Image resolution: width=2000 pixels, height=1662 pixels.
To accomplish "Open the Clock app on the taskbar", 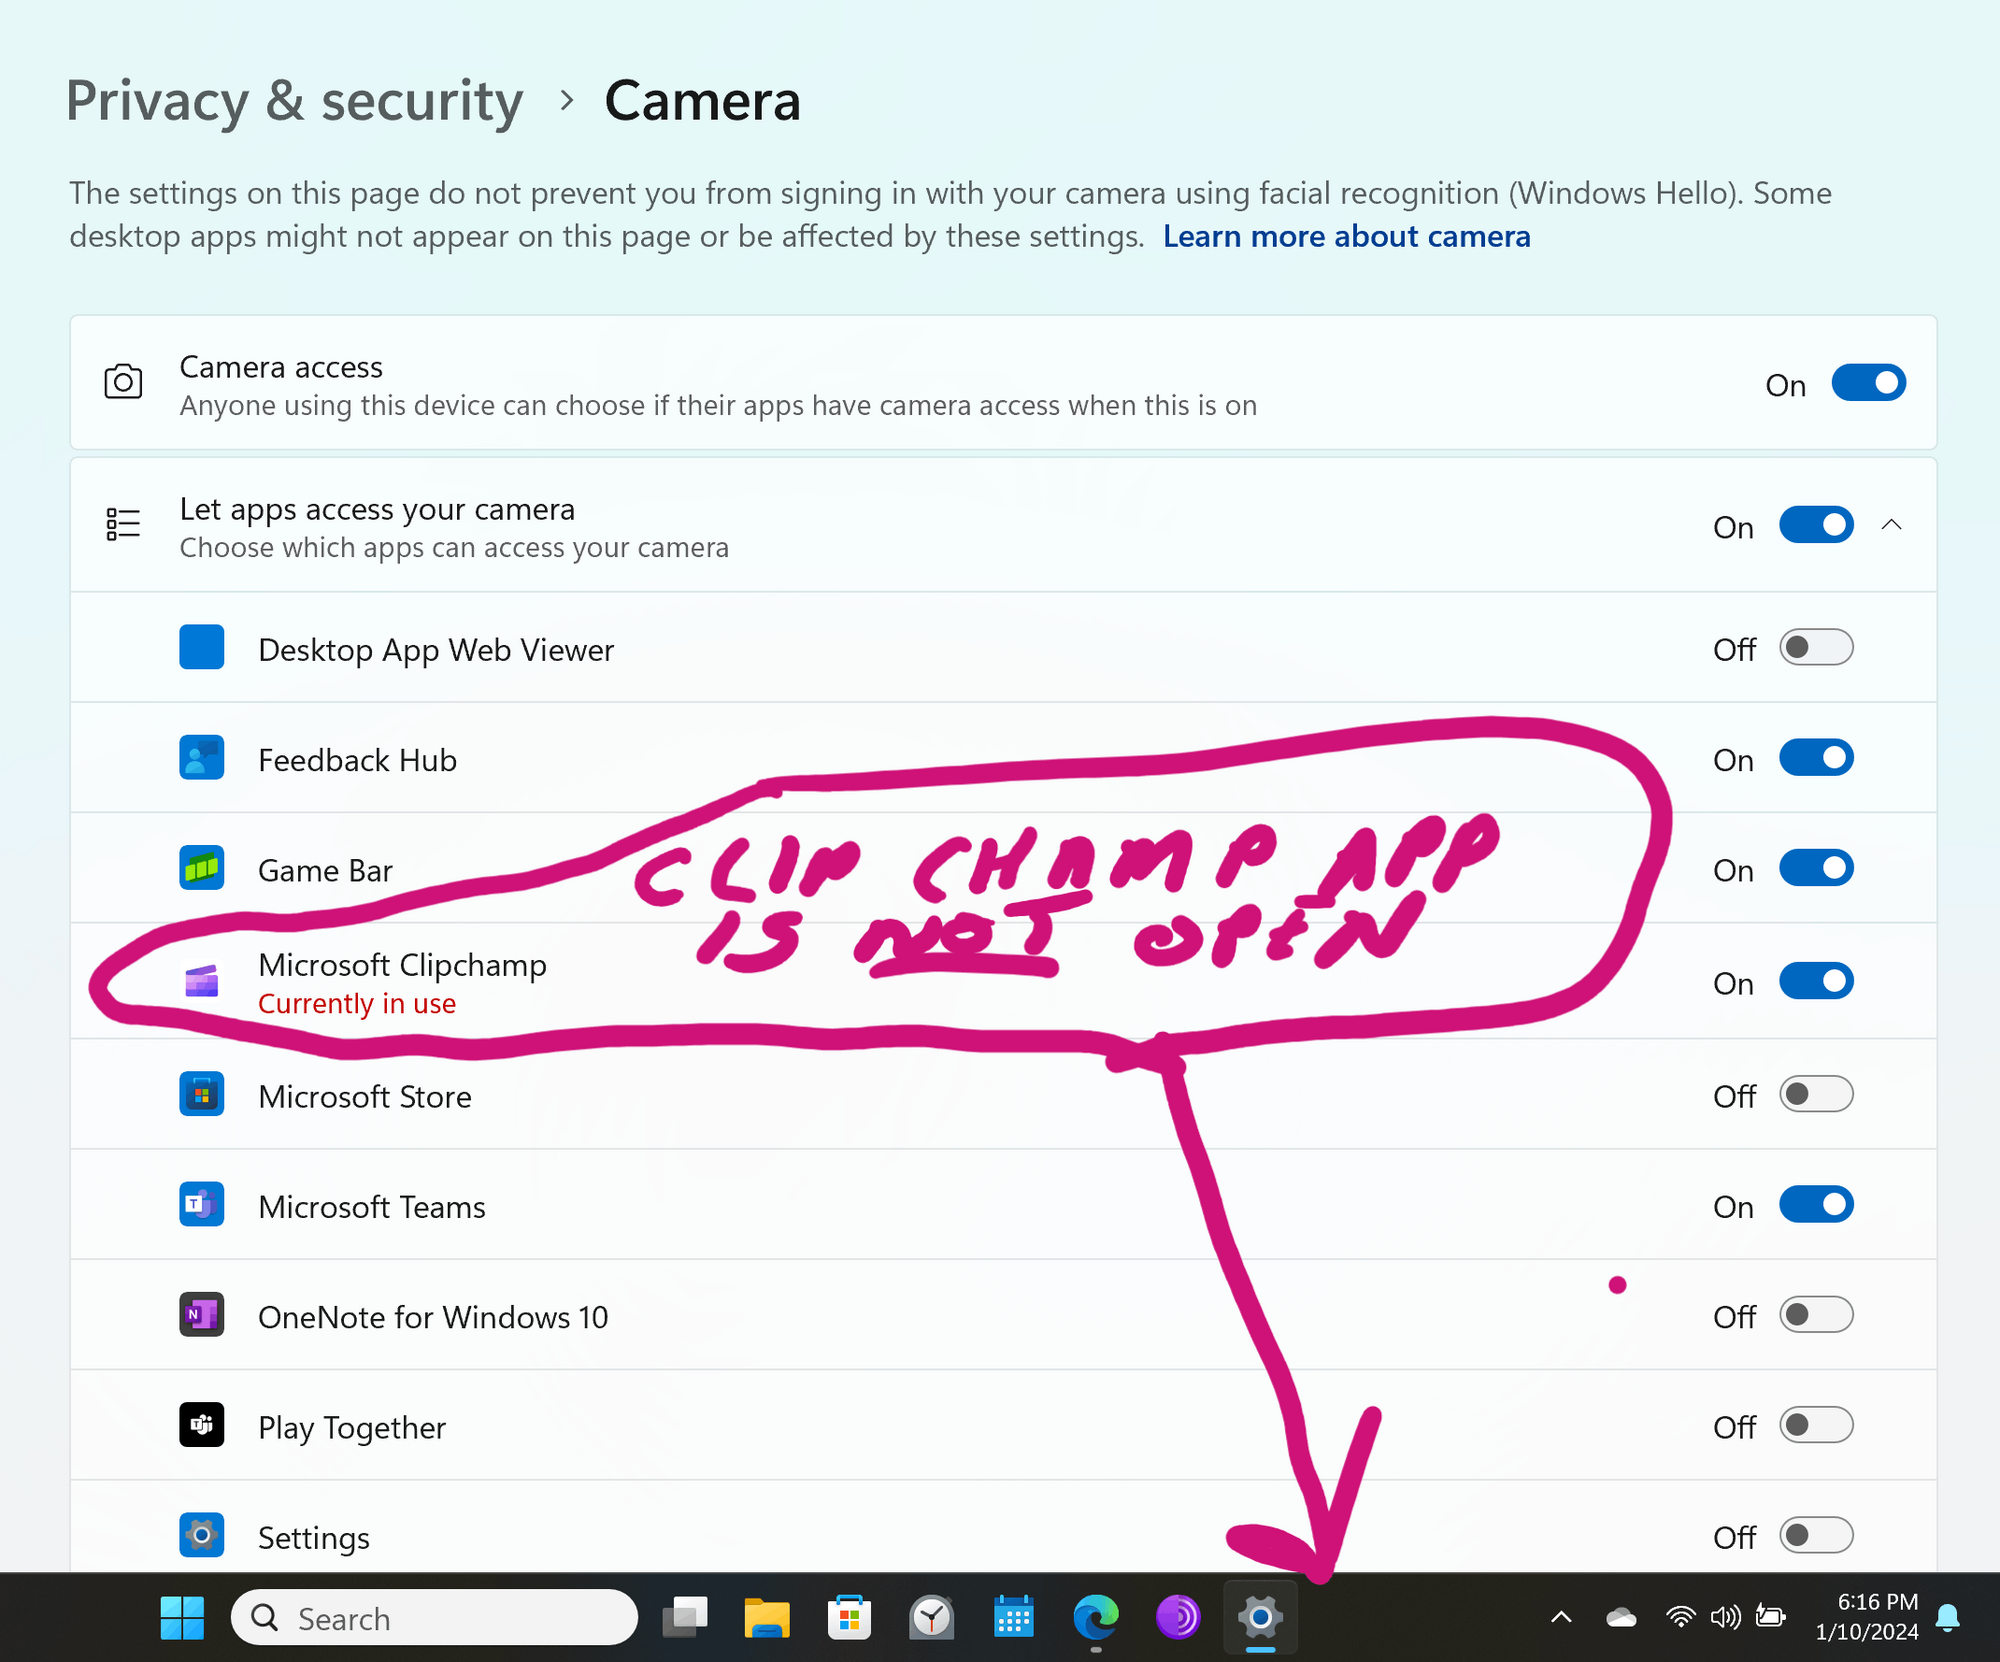I will pyautogui.click(x=931, y=1618).
